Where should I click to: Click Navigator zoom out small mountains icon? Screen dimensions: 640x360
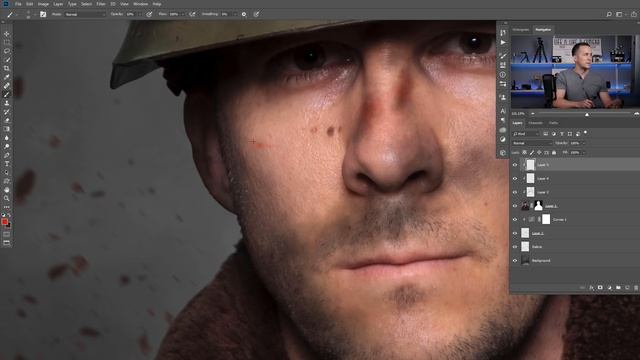532,114
